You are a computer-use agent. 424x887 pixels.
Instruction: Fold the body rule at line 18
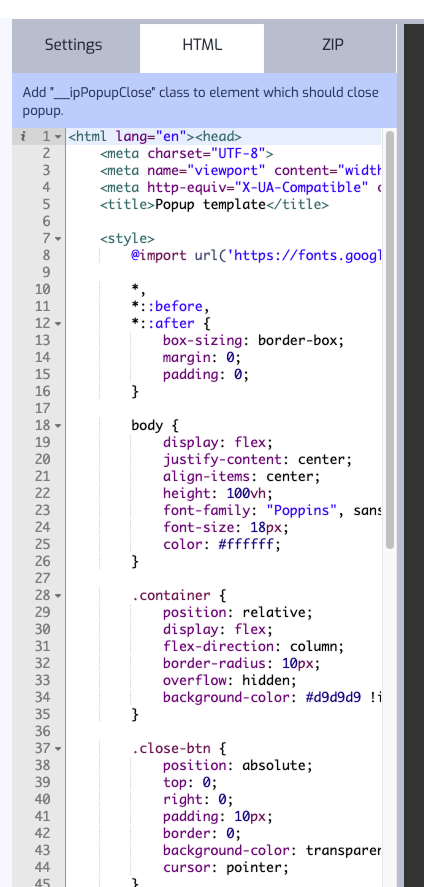tap(58, 425)
